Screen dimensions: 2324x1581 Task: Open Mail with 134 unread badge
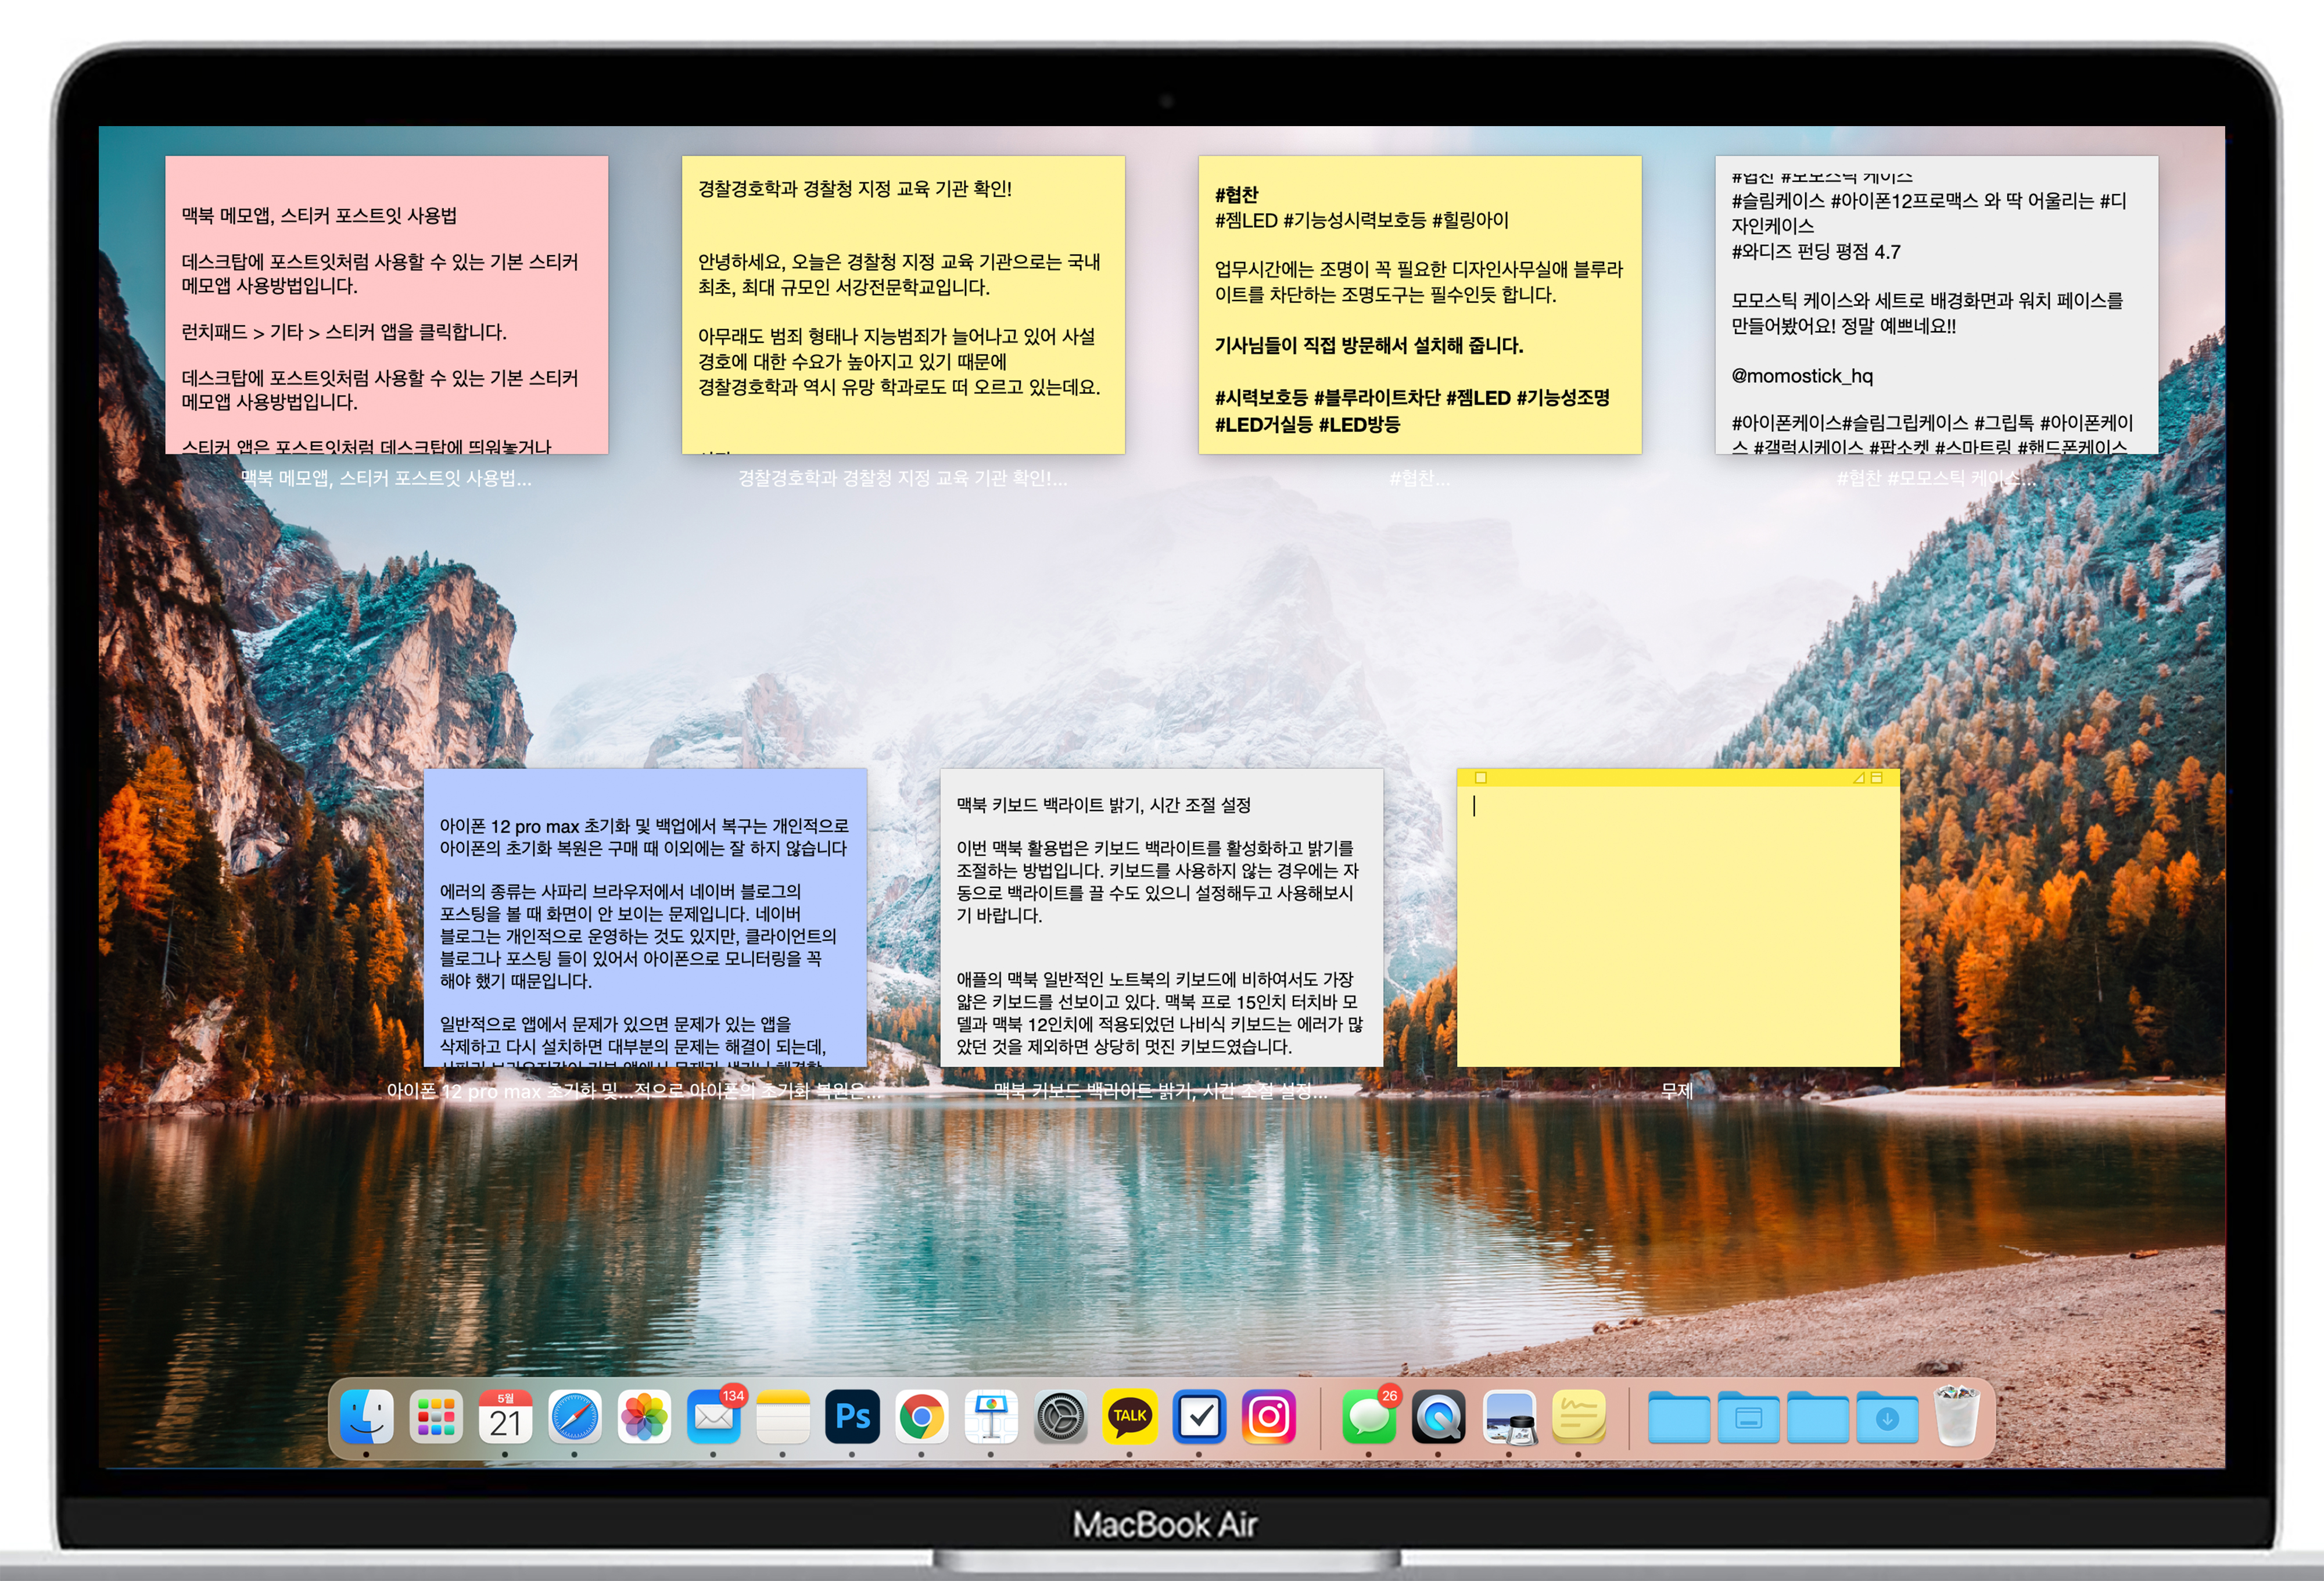[x=714, y=1416]
